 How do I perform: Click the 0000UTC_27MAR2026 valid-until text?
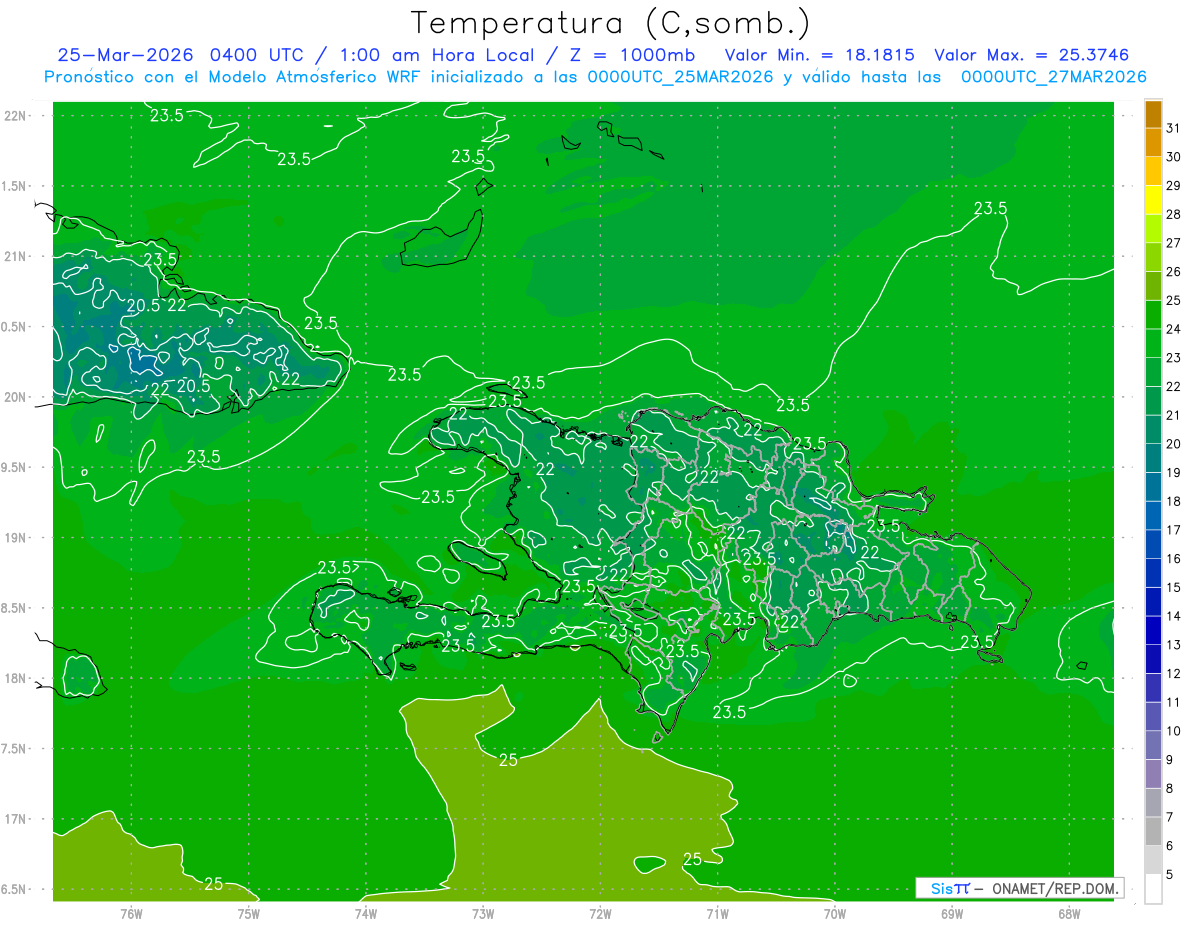pos(1053,77)
